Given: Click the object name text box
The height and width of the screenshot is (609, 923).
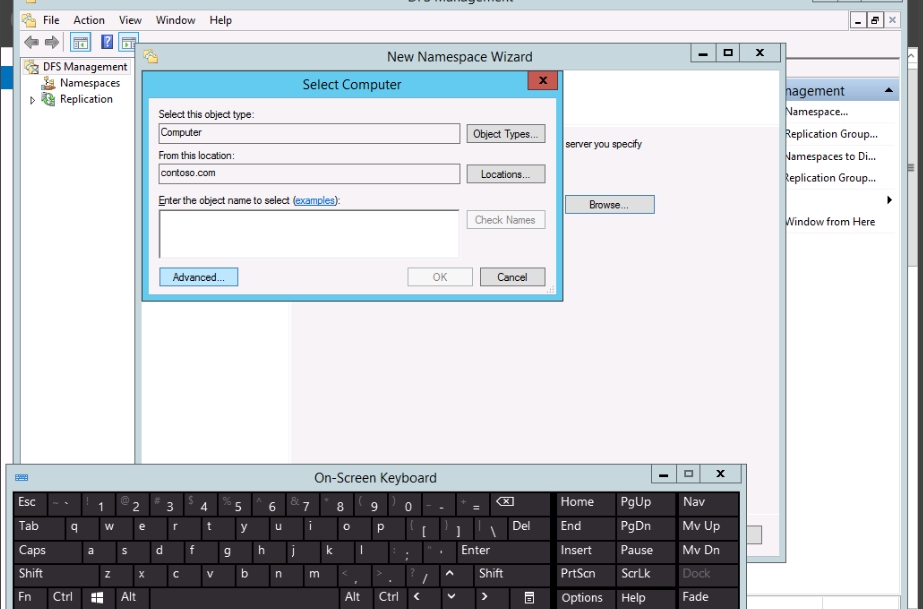Looking at the screenshot, I should [x=308, y=233].
